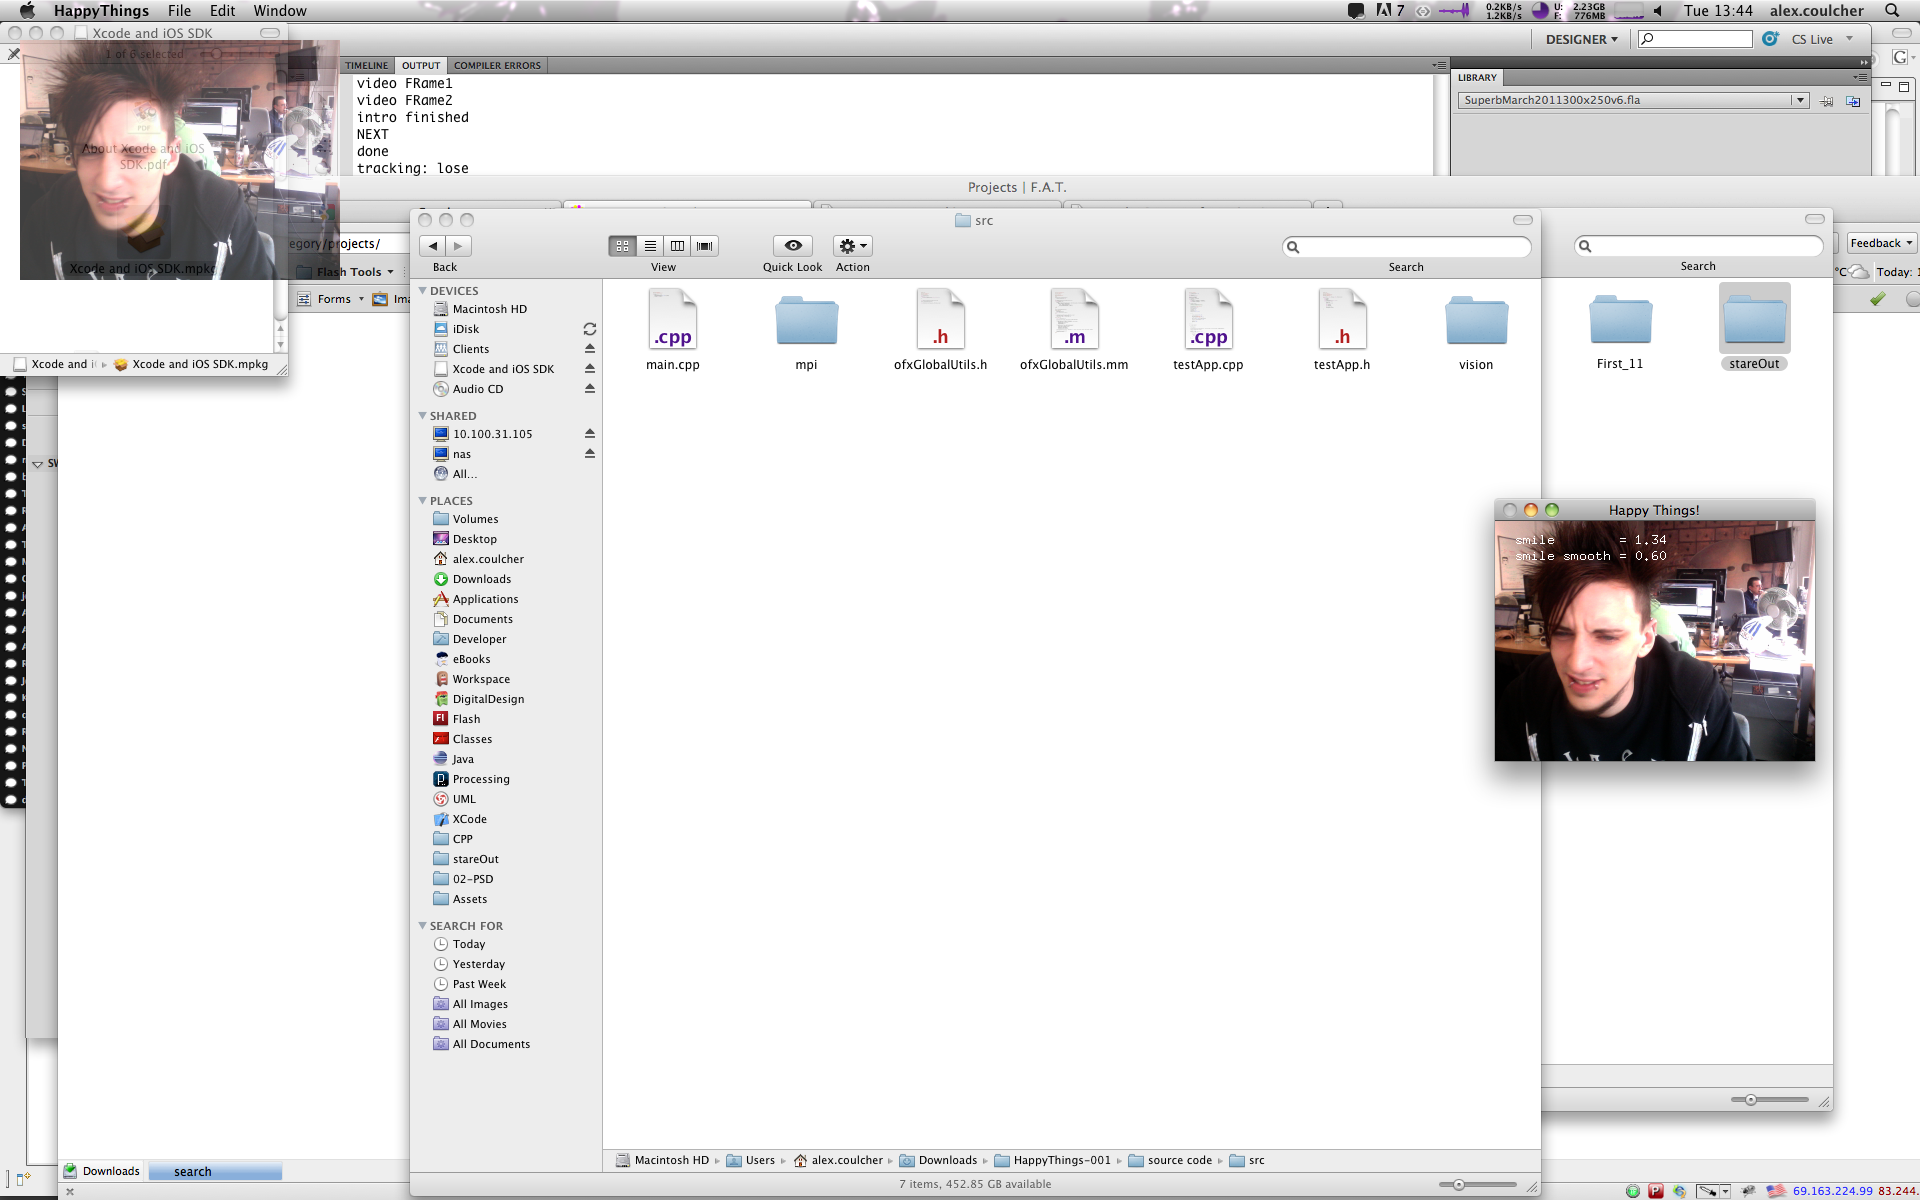Click the Flash search field near DESIGNER

(1695, 39)
